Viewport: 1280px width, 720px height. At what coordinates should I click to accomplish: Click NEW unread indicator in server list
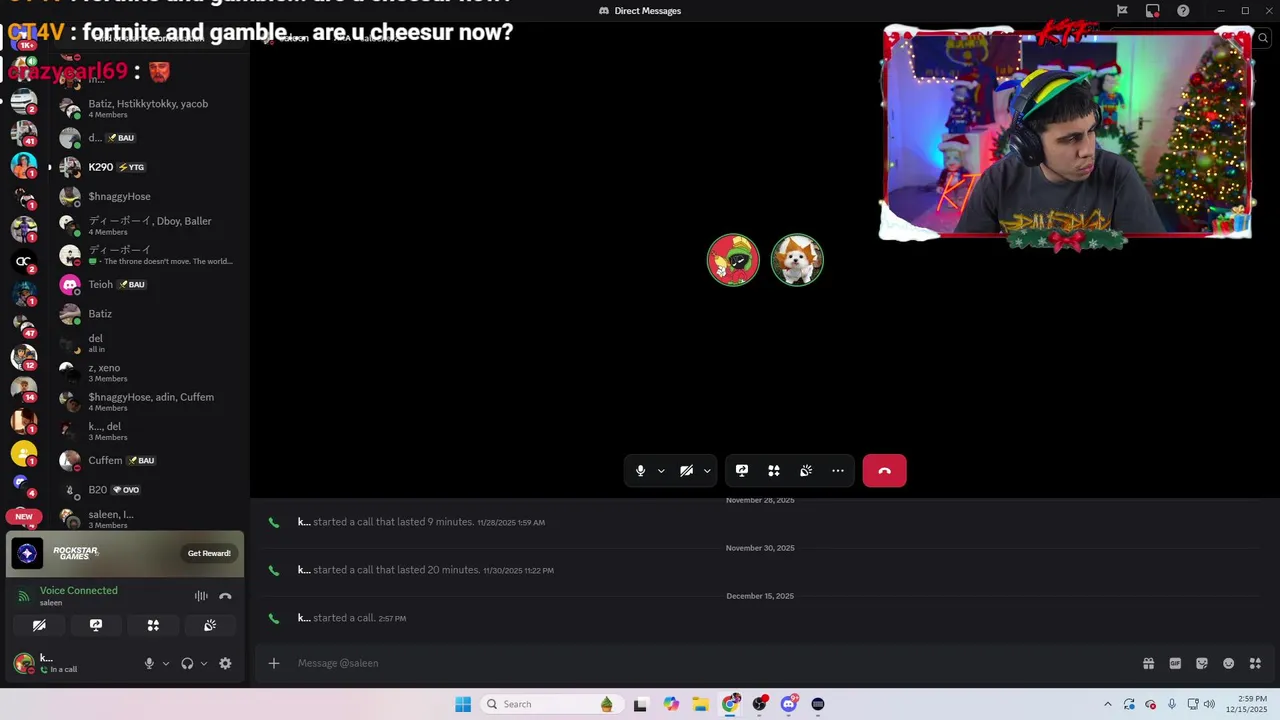point(24,517)
